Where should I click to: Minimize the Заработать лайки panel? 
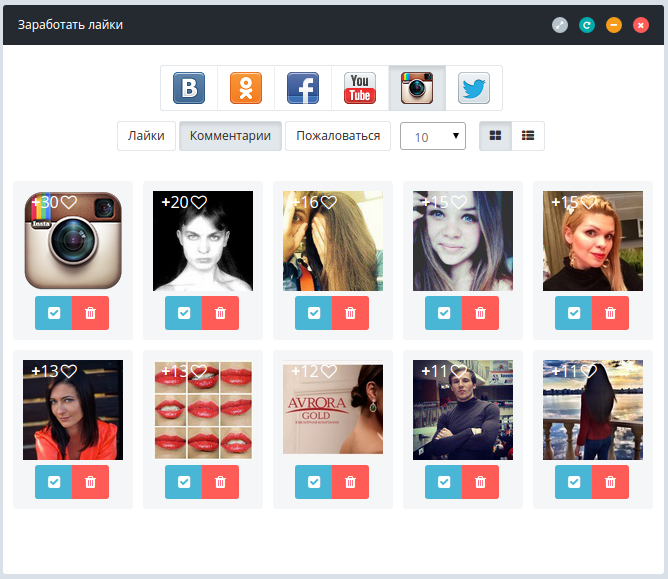click(614, 25)
